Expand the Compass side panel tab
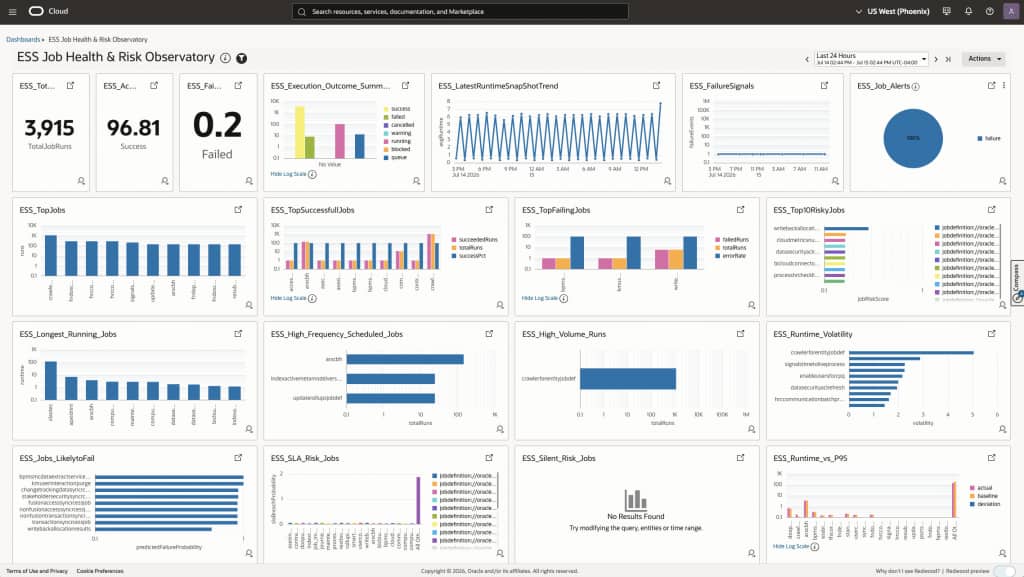Image resolution: width=1024 pixels, height=577 pixels. pos(1017,283)
